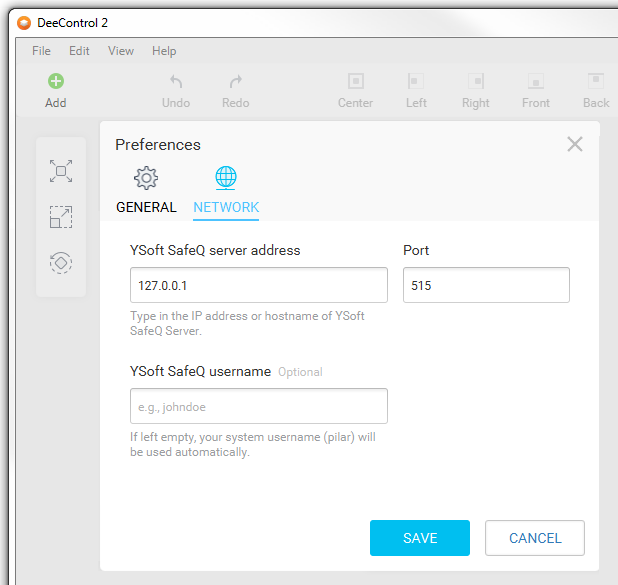Click the SAVE button
618x585 pixels.
tap(419, 538)
